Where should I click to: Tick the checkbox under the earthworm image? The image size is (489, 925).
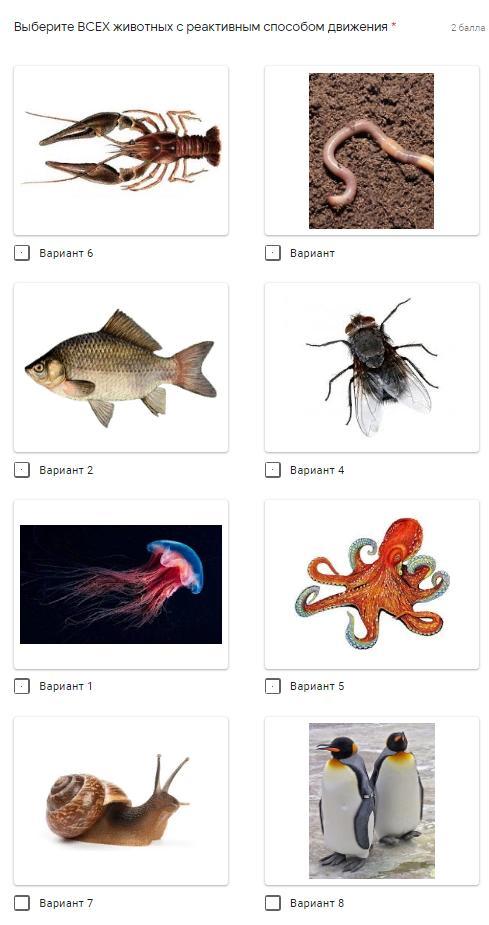pos(273,253)
